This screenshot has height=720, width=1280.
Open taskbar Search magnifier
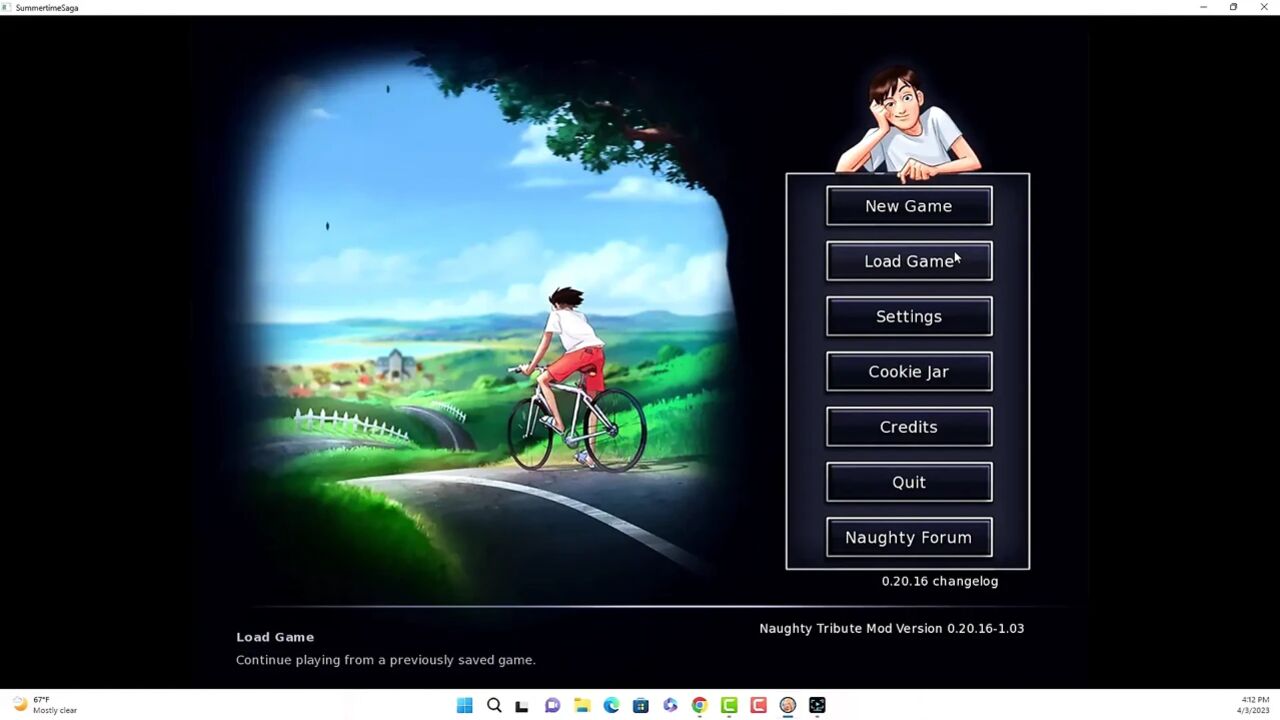[x=494, y=705]
